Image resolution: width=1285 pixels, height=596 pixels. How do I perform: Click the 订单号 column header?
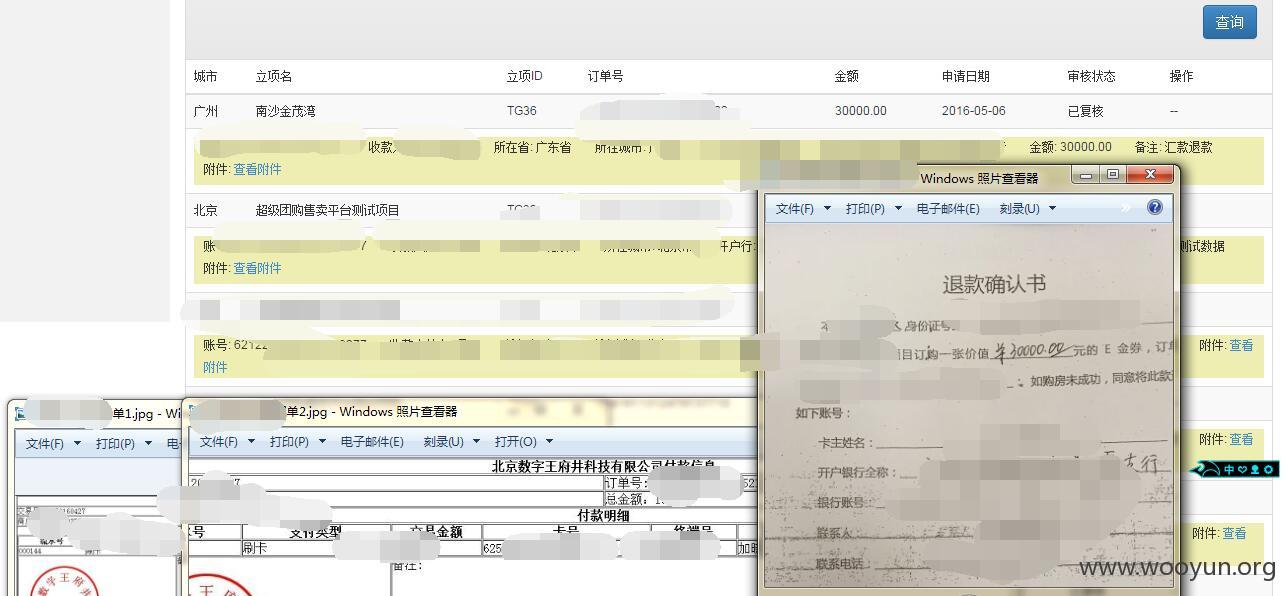pos(606,76)
